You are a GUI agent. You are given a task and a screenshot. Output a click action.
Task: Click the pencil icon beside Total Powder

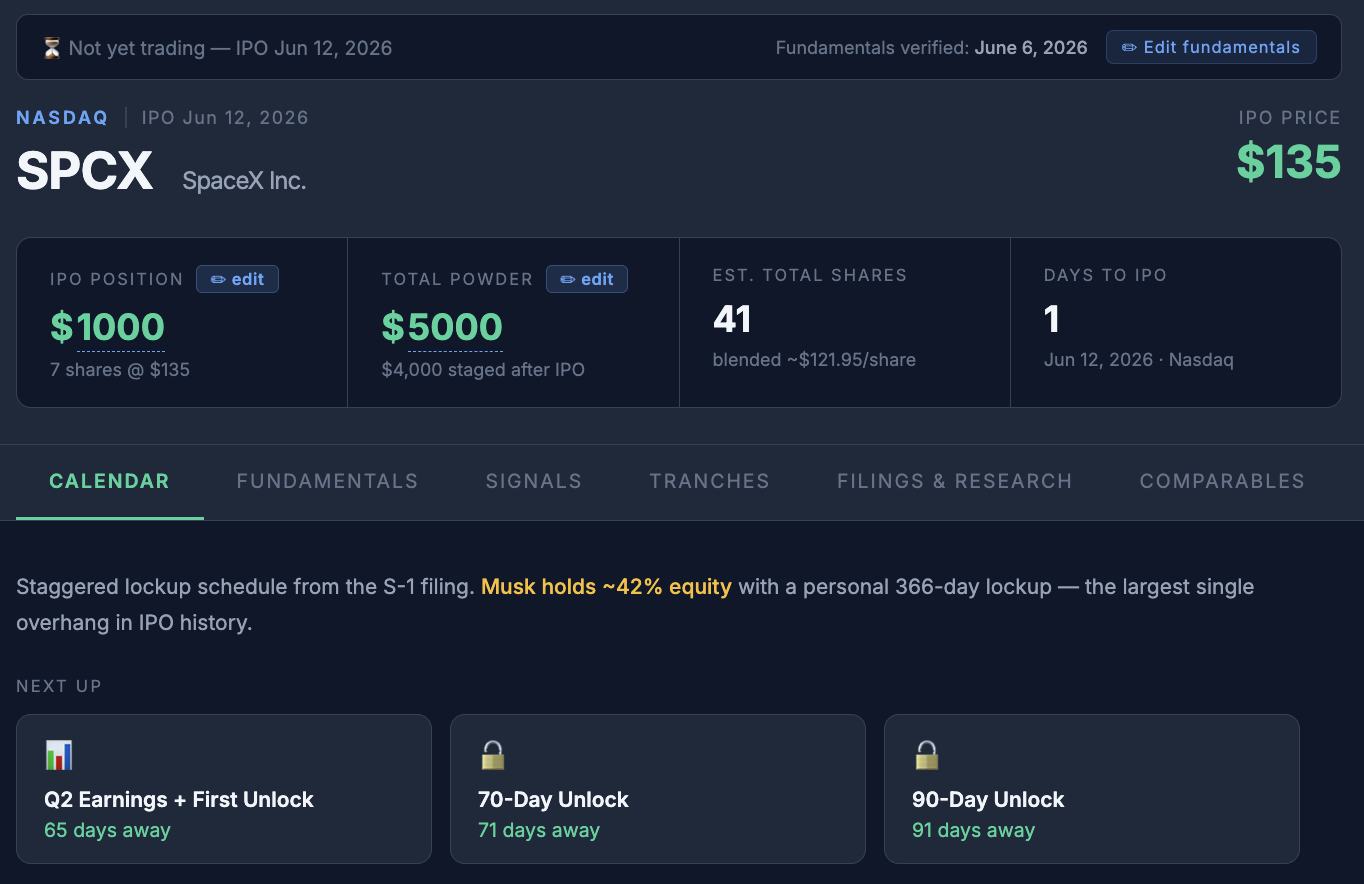tap(568, 280)
